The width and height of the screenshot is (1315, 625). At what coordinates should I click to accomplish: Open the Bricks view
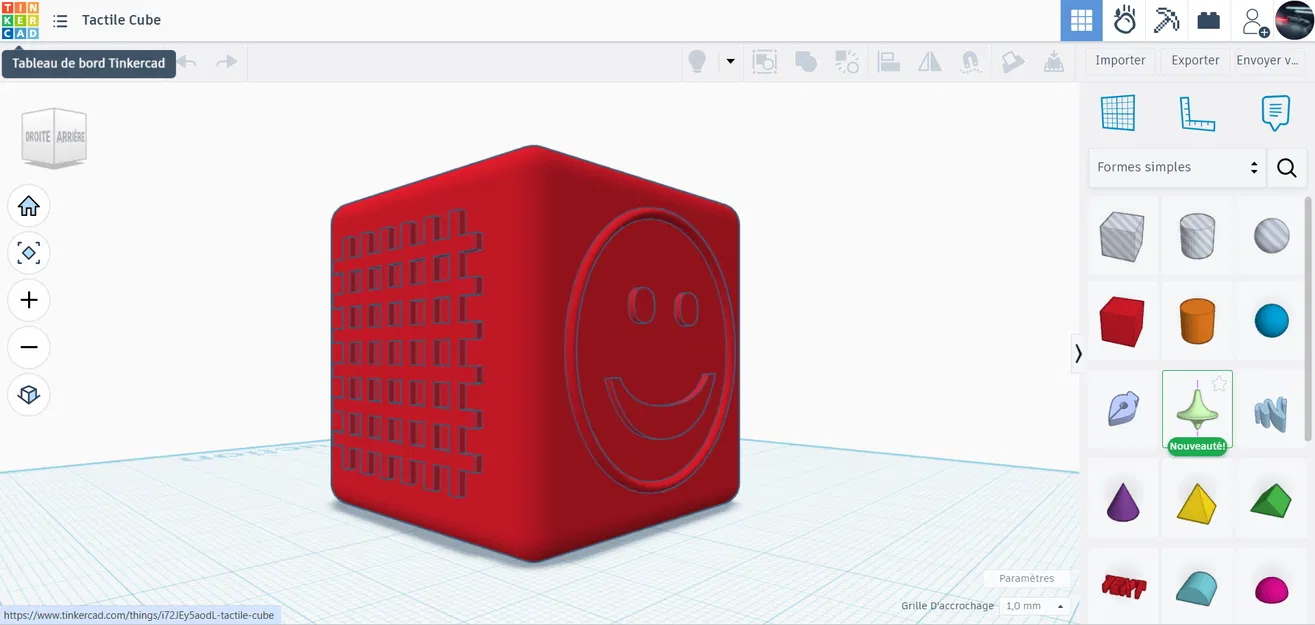pos(1209,20)
